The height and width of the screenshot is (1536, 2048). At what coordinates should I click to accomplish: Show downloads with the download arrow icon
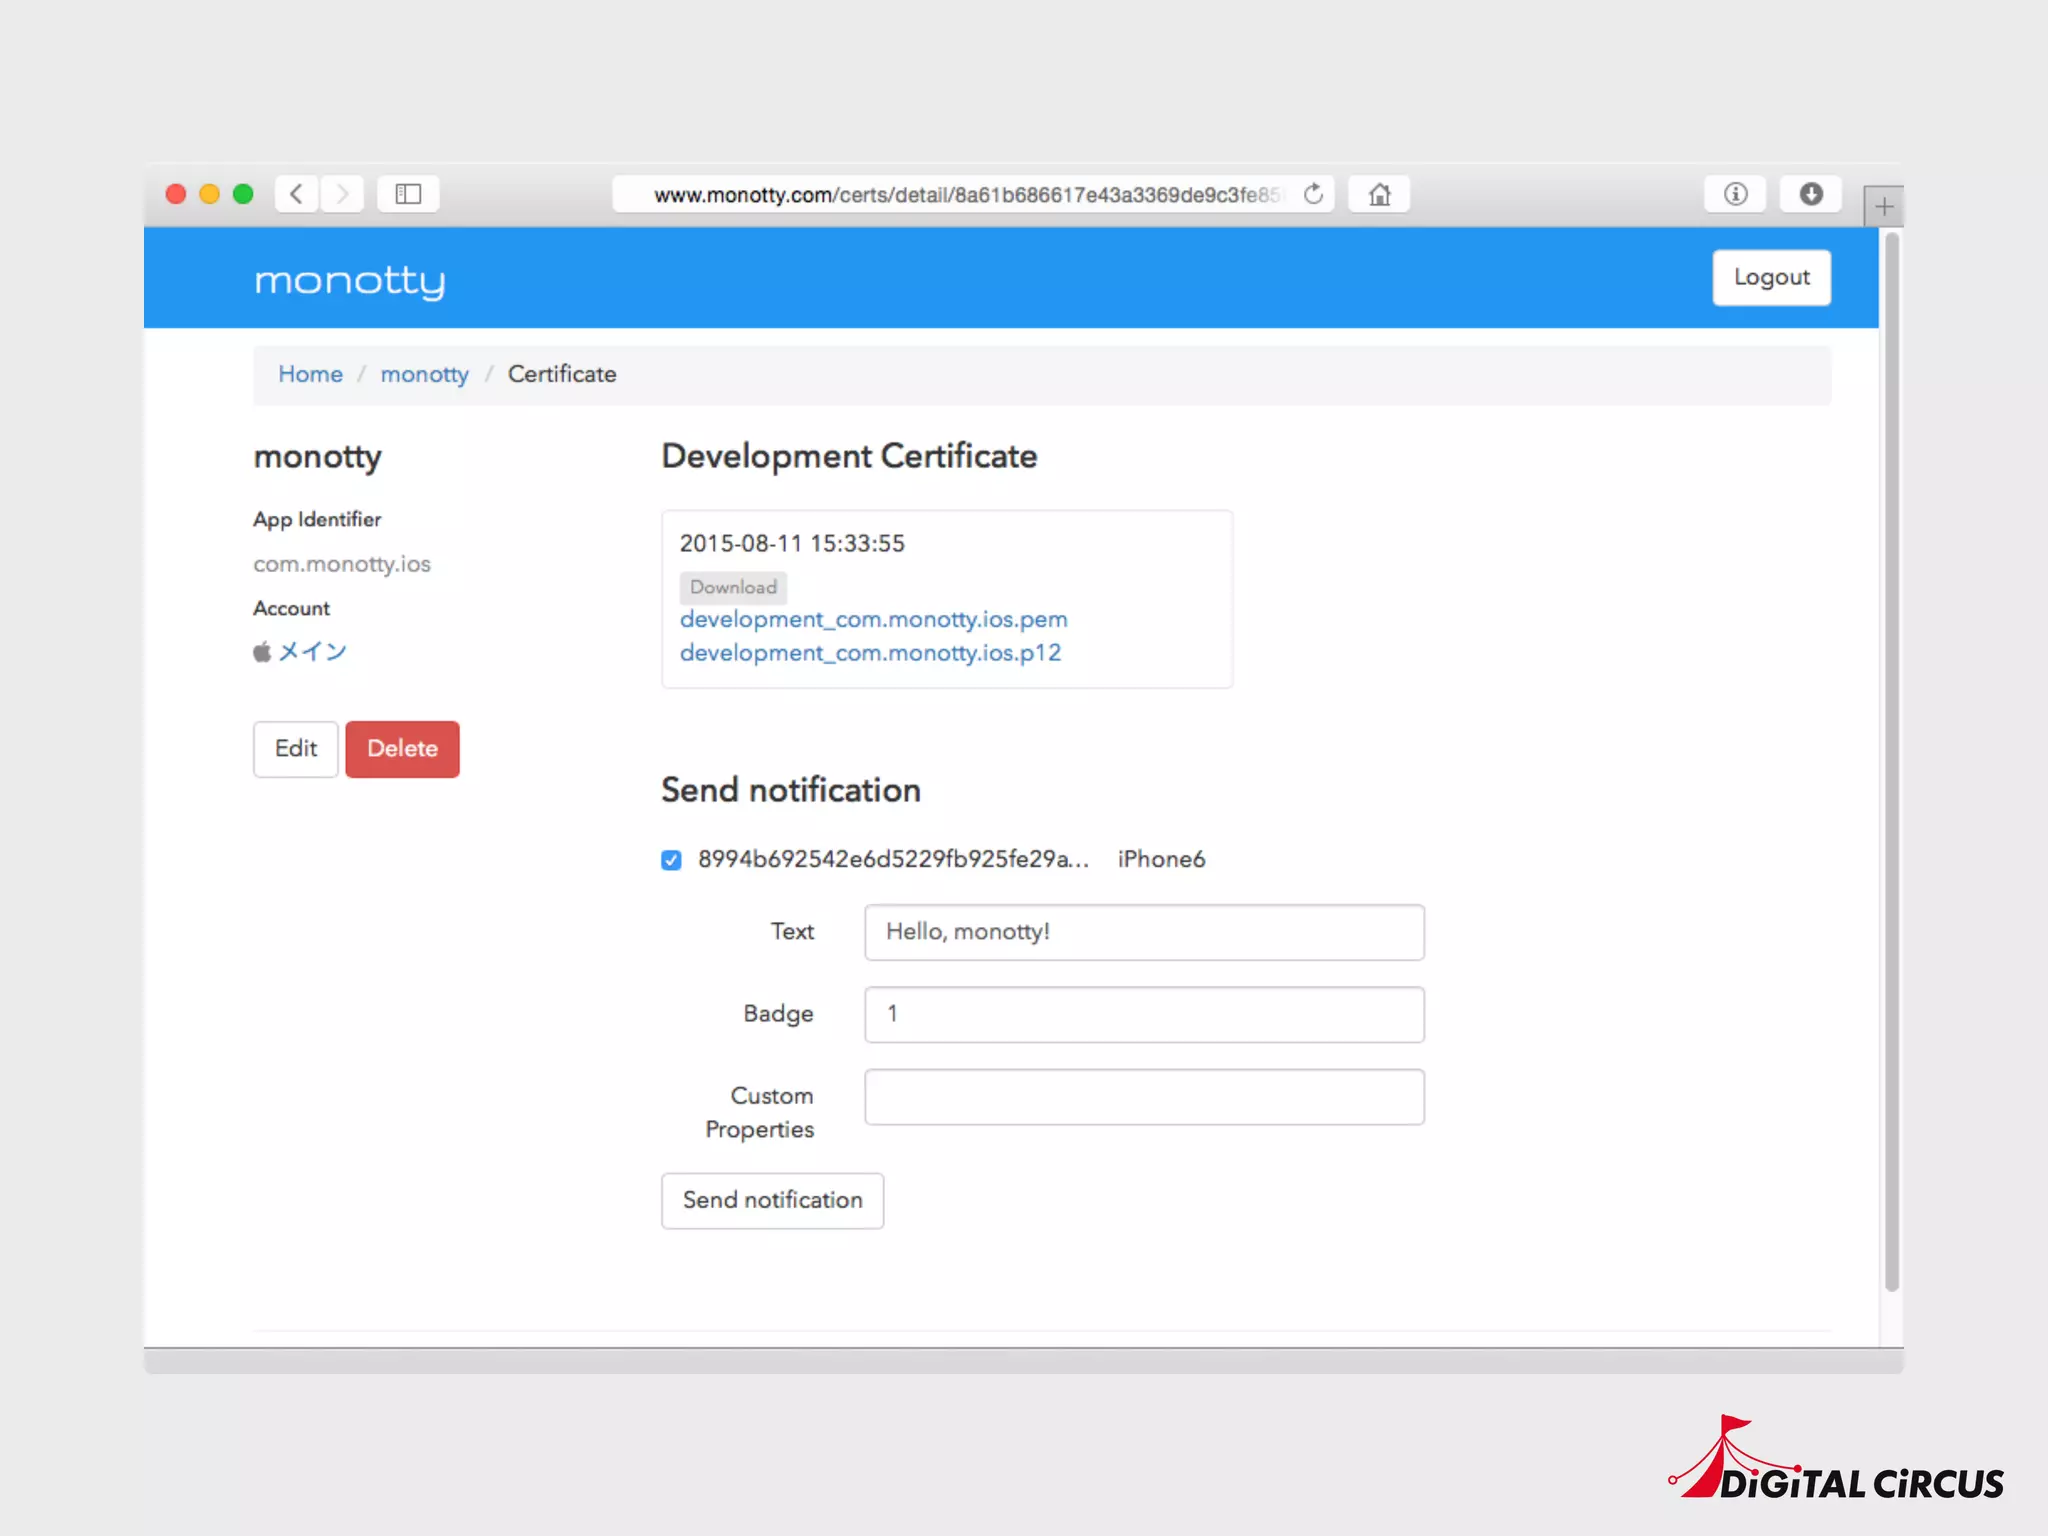1810,194
